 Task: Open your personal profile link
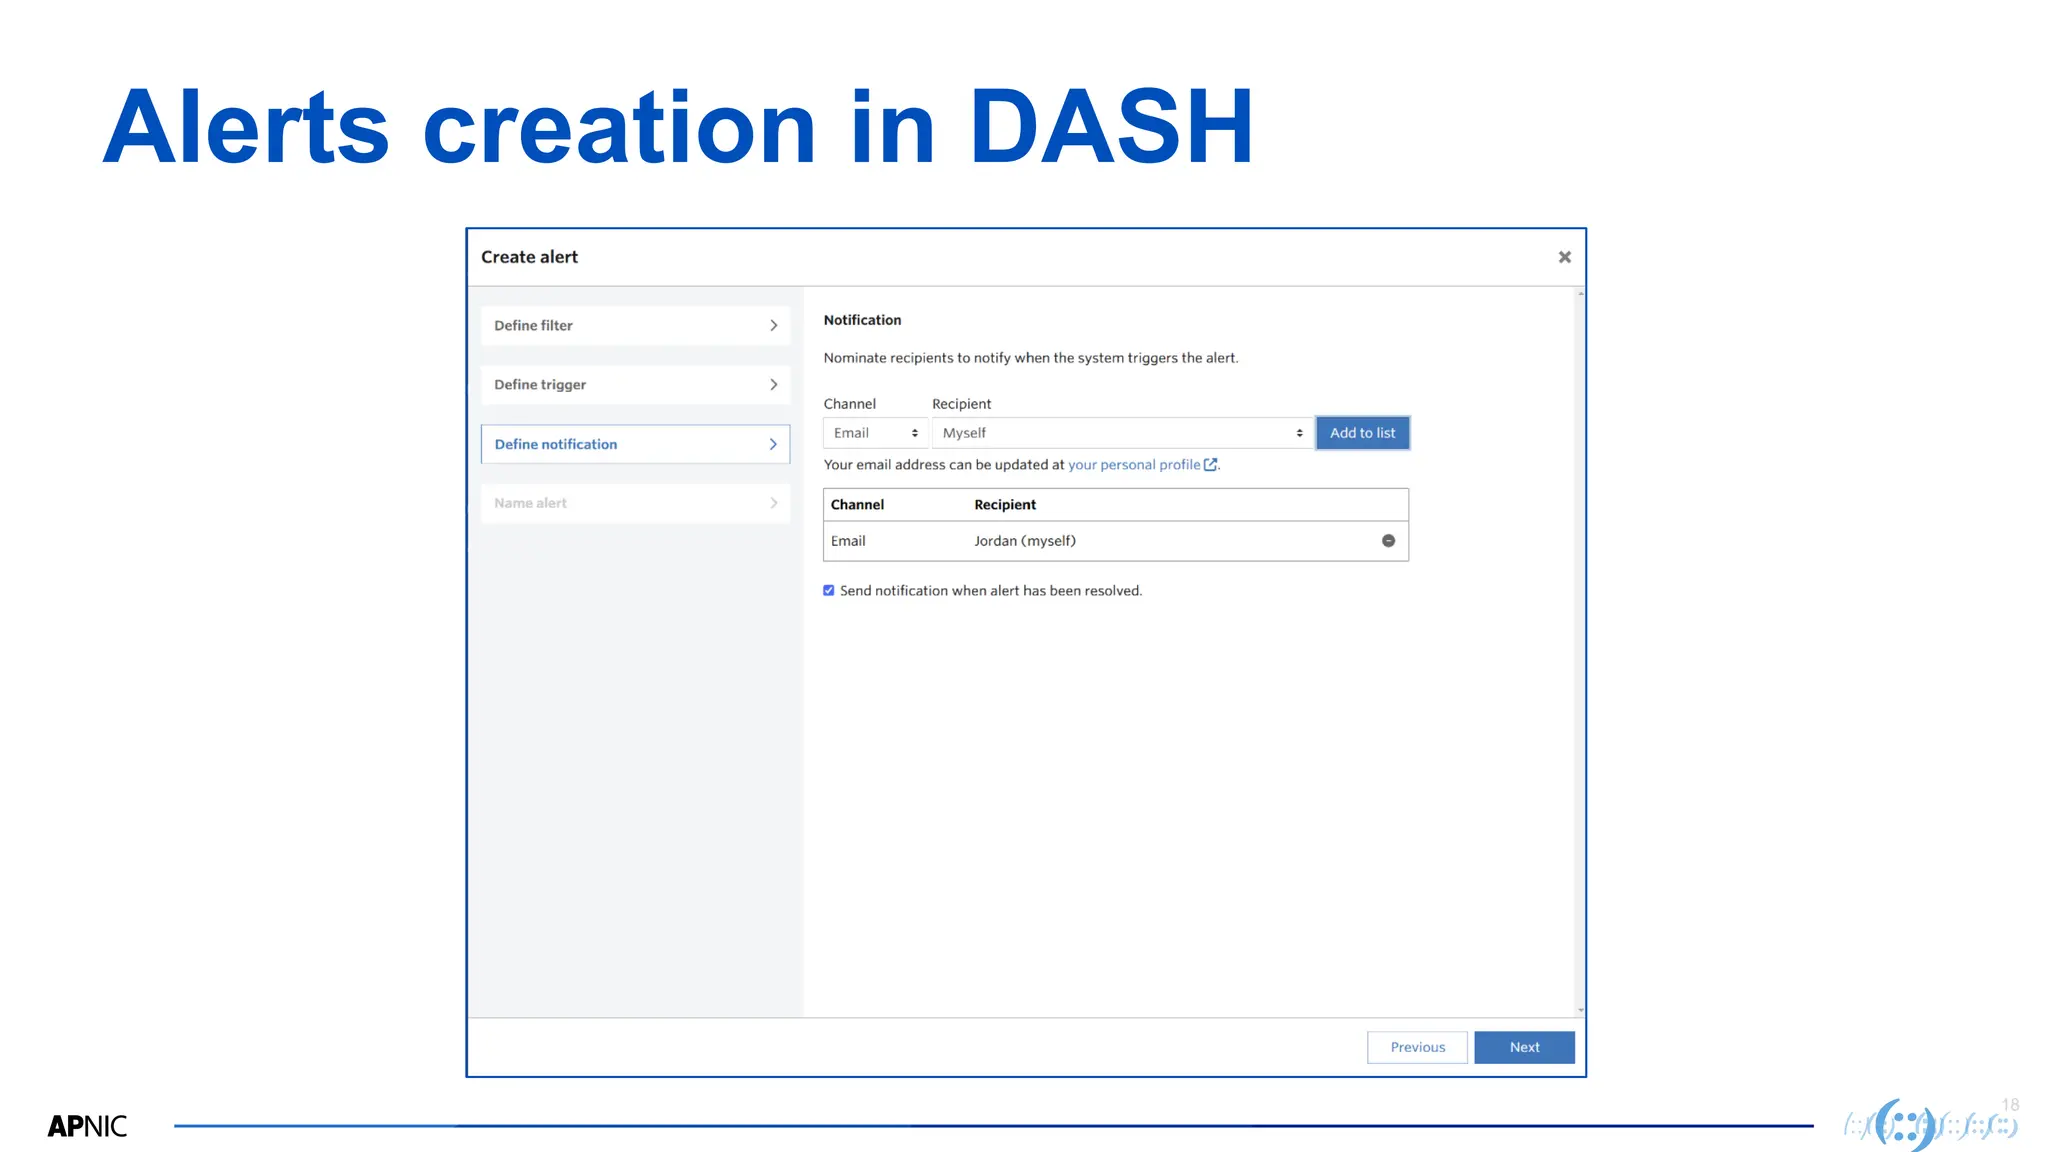click(1134, 465)
